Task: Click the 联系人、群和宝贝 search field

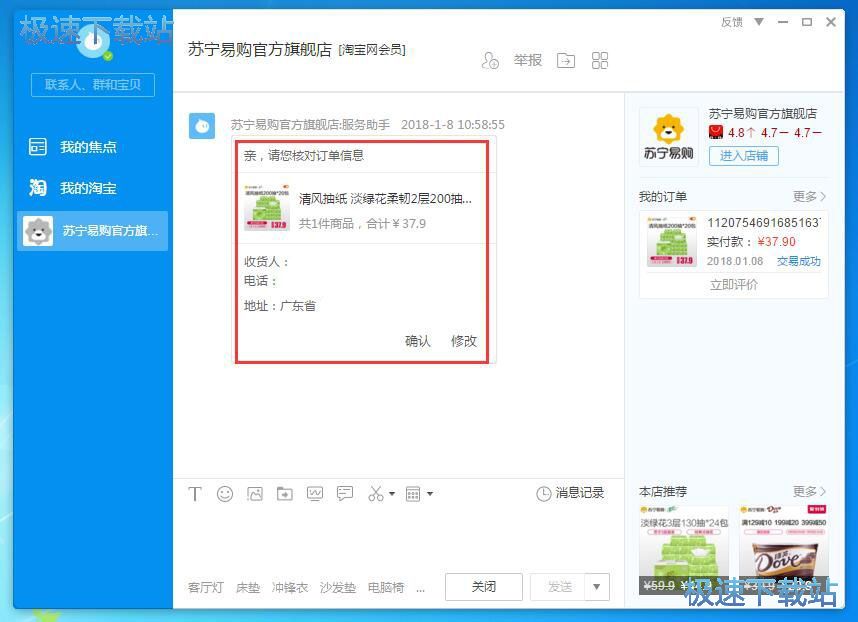Action: point(92,85)
